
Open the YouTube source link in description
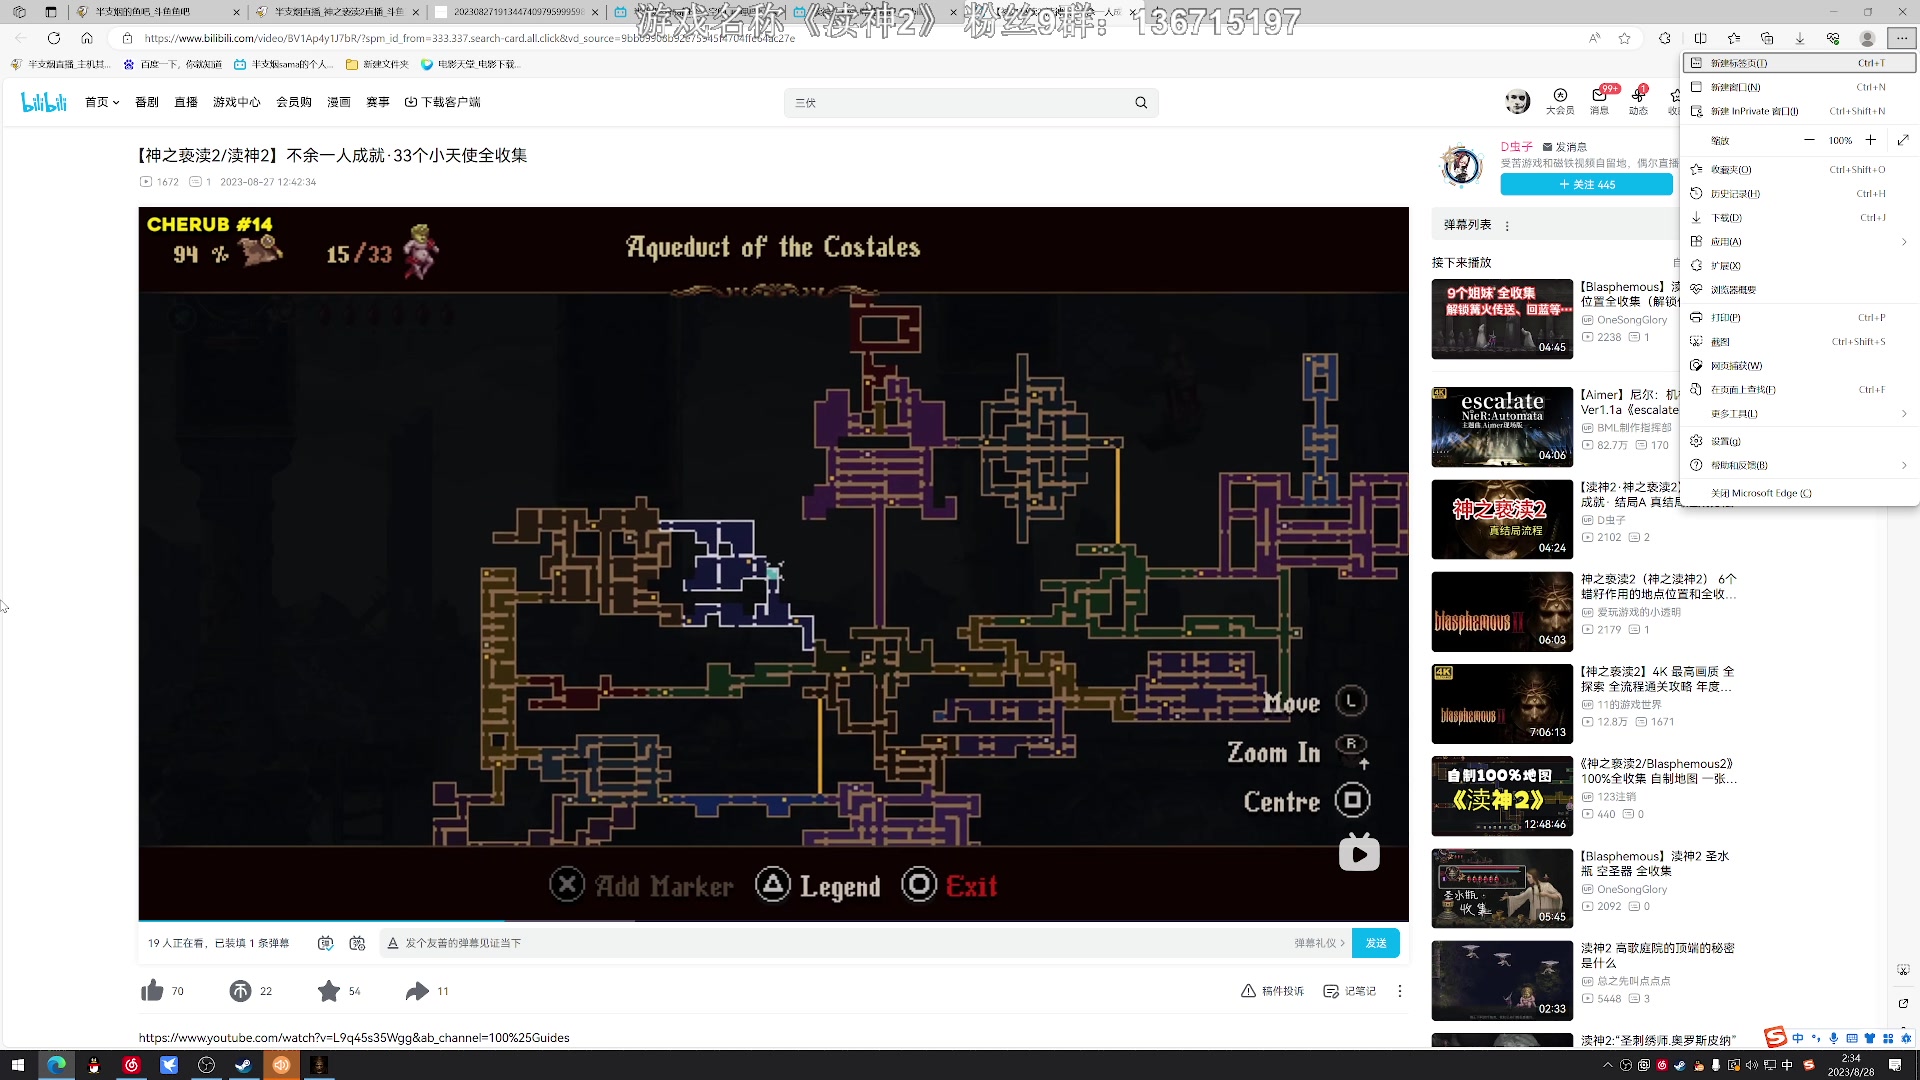tap(354, 1038)
